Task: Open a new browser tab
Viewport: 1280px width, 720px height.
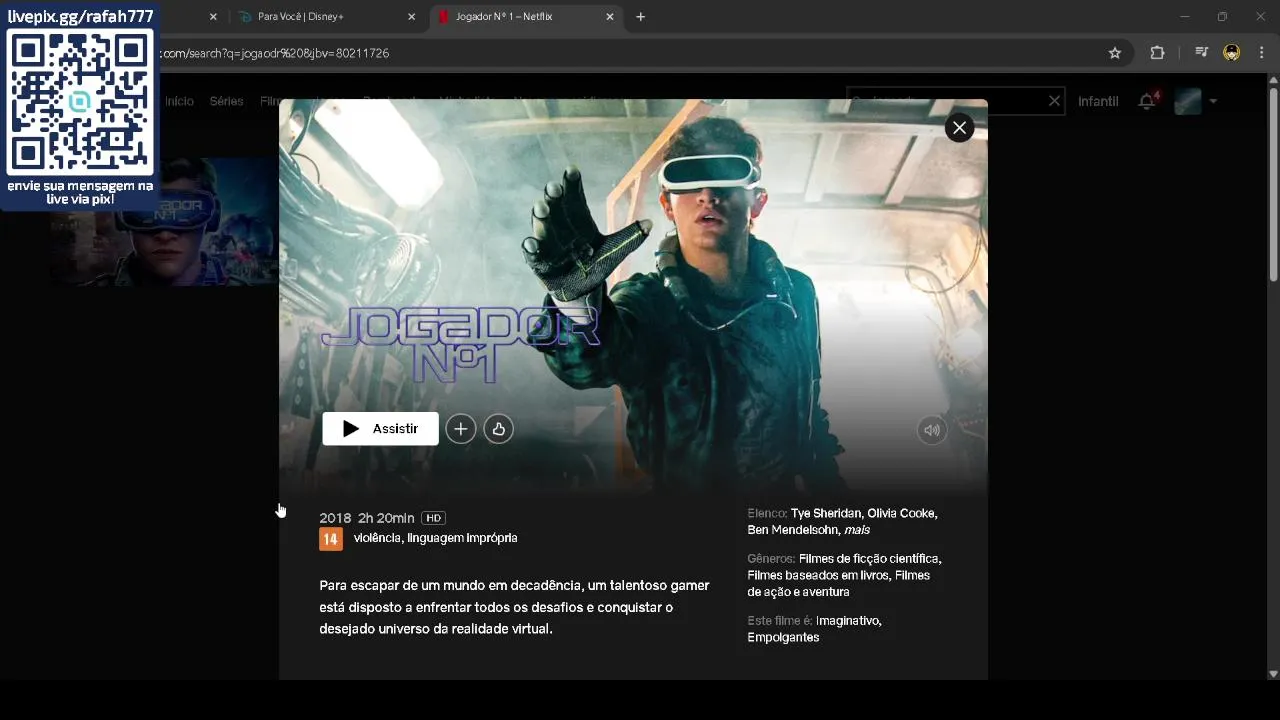Action: 641,17
